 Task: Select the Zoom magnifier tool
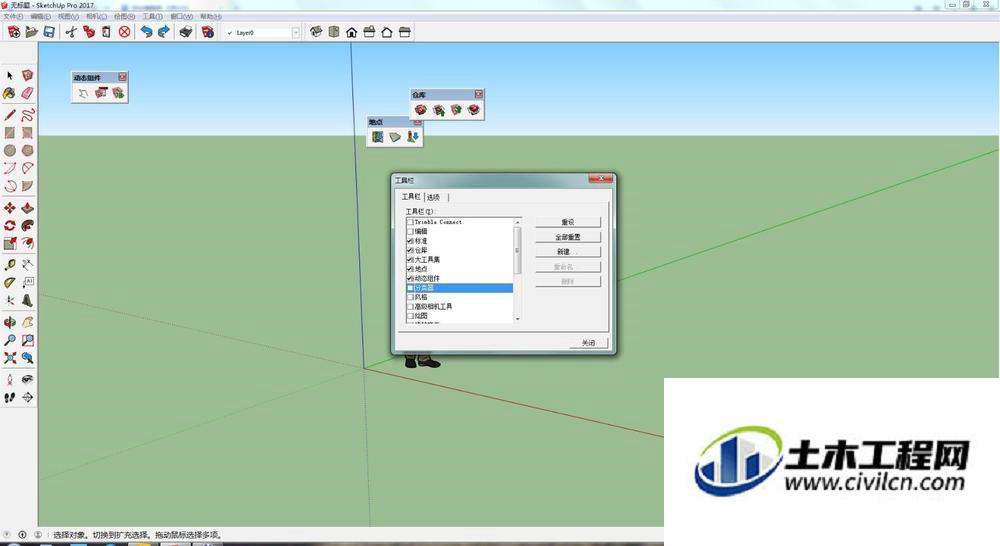(10, 340)
